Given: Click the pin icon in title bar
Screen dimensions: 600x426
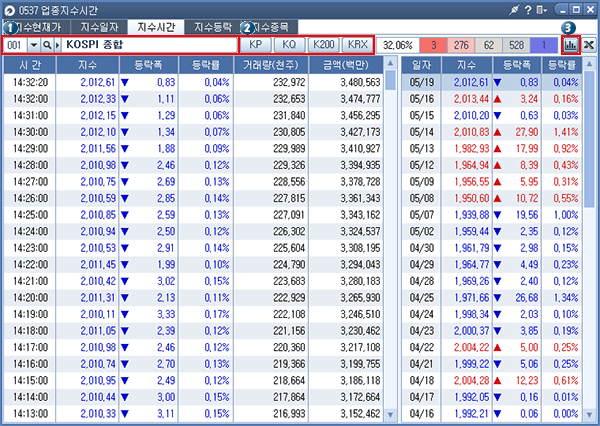Looking at the screenshot, I should coord(514,9).
